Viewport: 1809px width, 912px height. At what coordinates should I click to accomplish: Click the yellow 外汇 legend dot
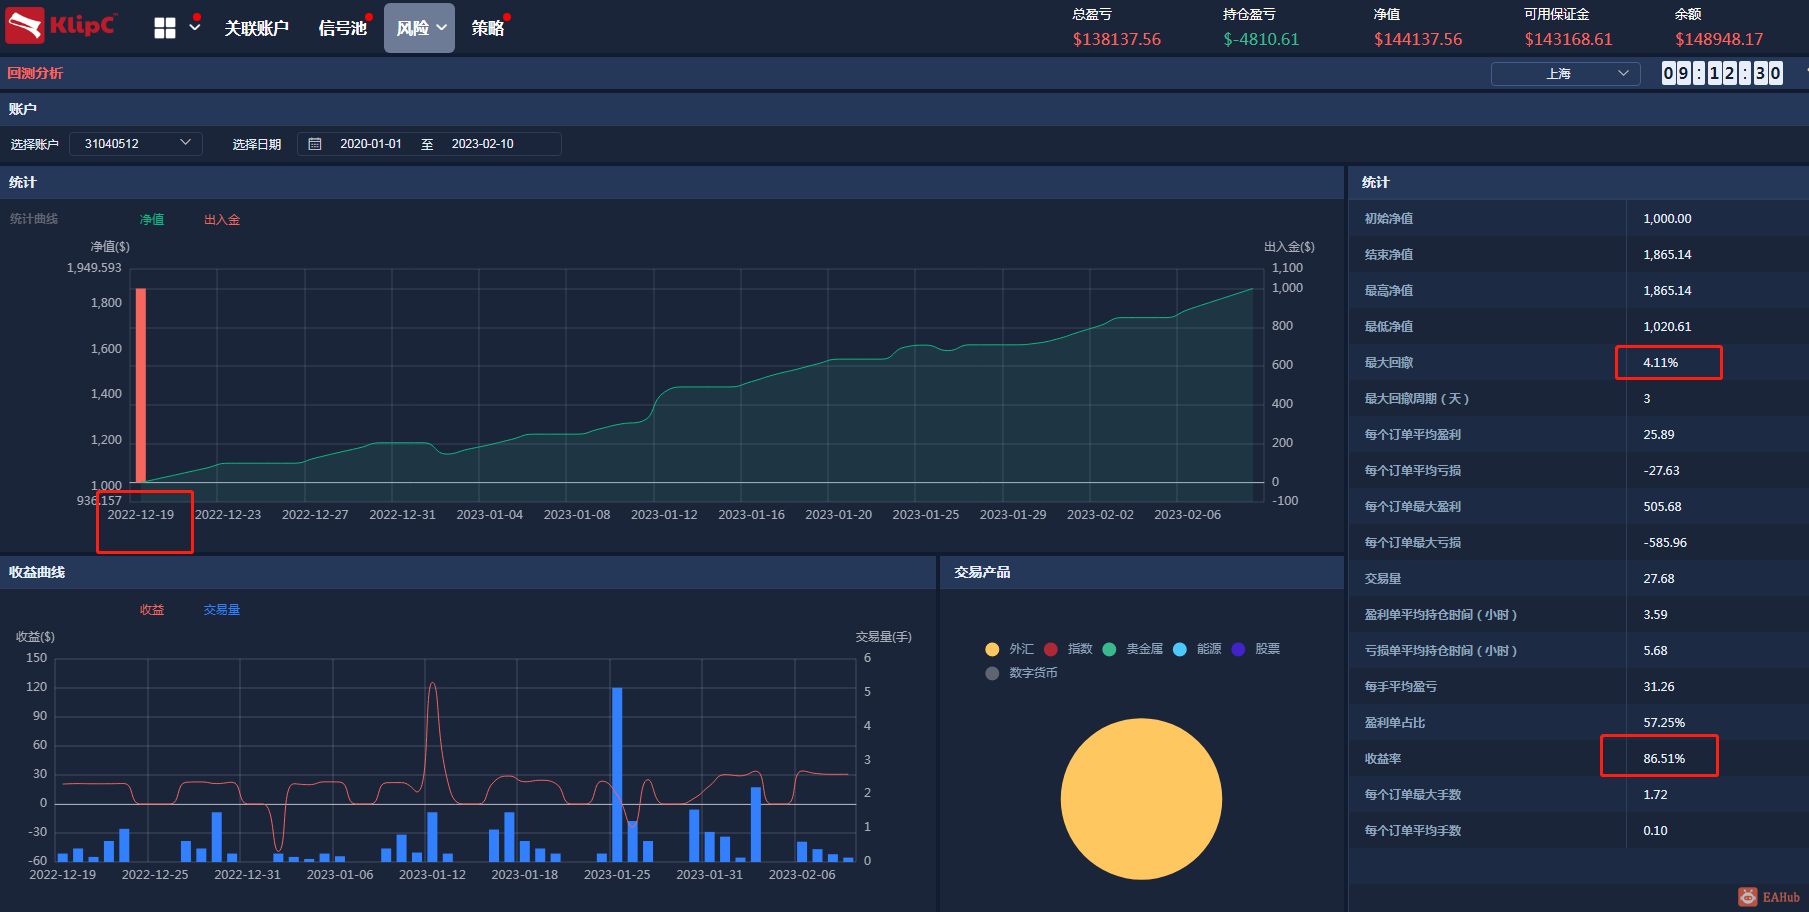click(x=992, y=649)
